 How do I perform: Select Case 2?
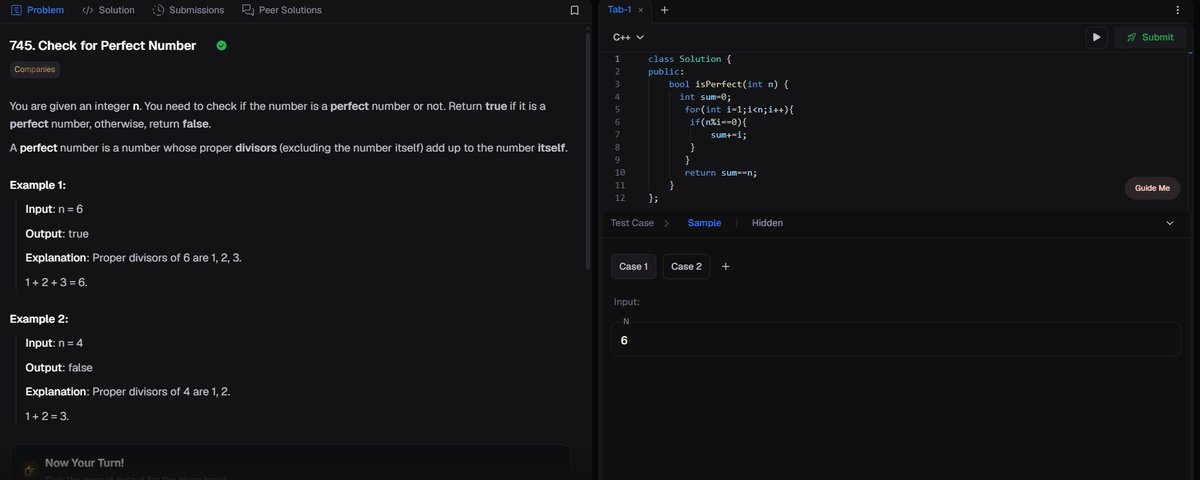pos(686,267)
